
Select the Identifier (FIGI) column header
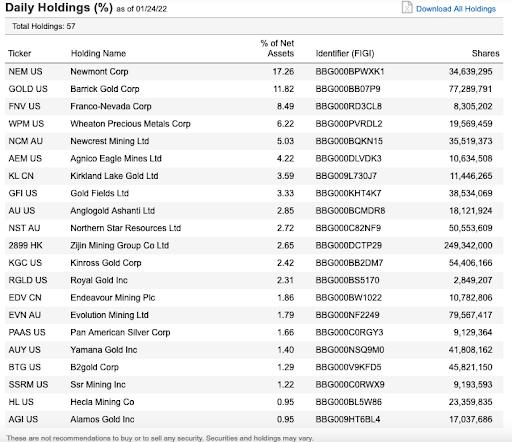[345, 53]
